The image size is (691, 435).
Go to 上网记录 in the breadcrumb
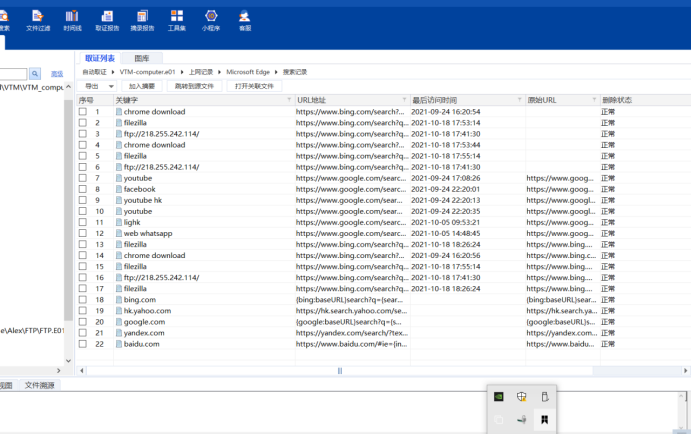201,72
